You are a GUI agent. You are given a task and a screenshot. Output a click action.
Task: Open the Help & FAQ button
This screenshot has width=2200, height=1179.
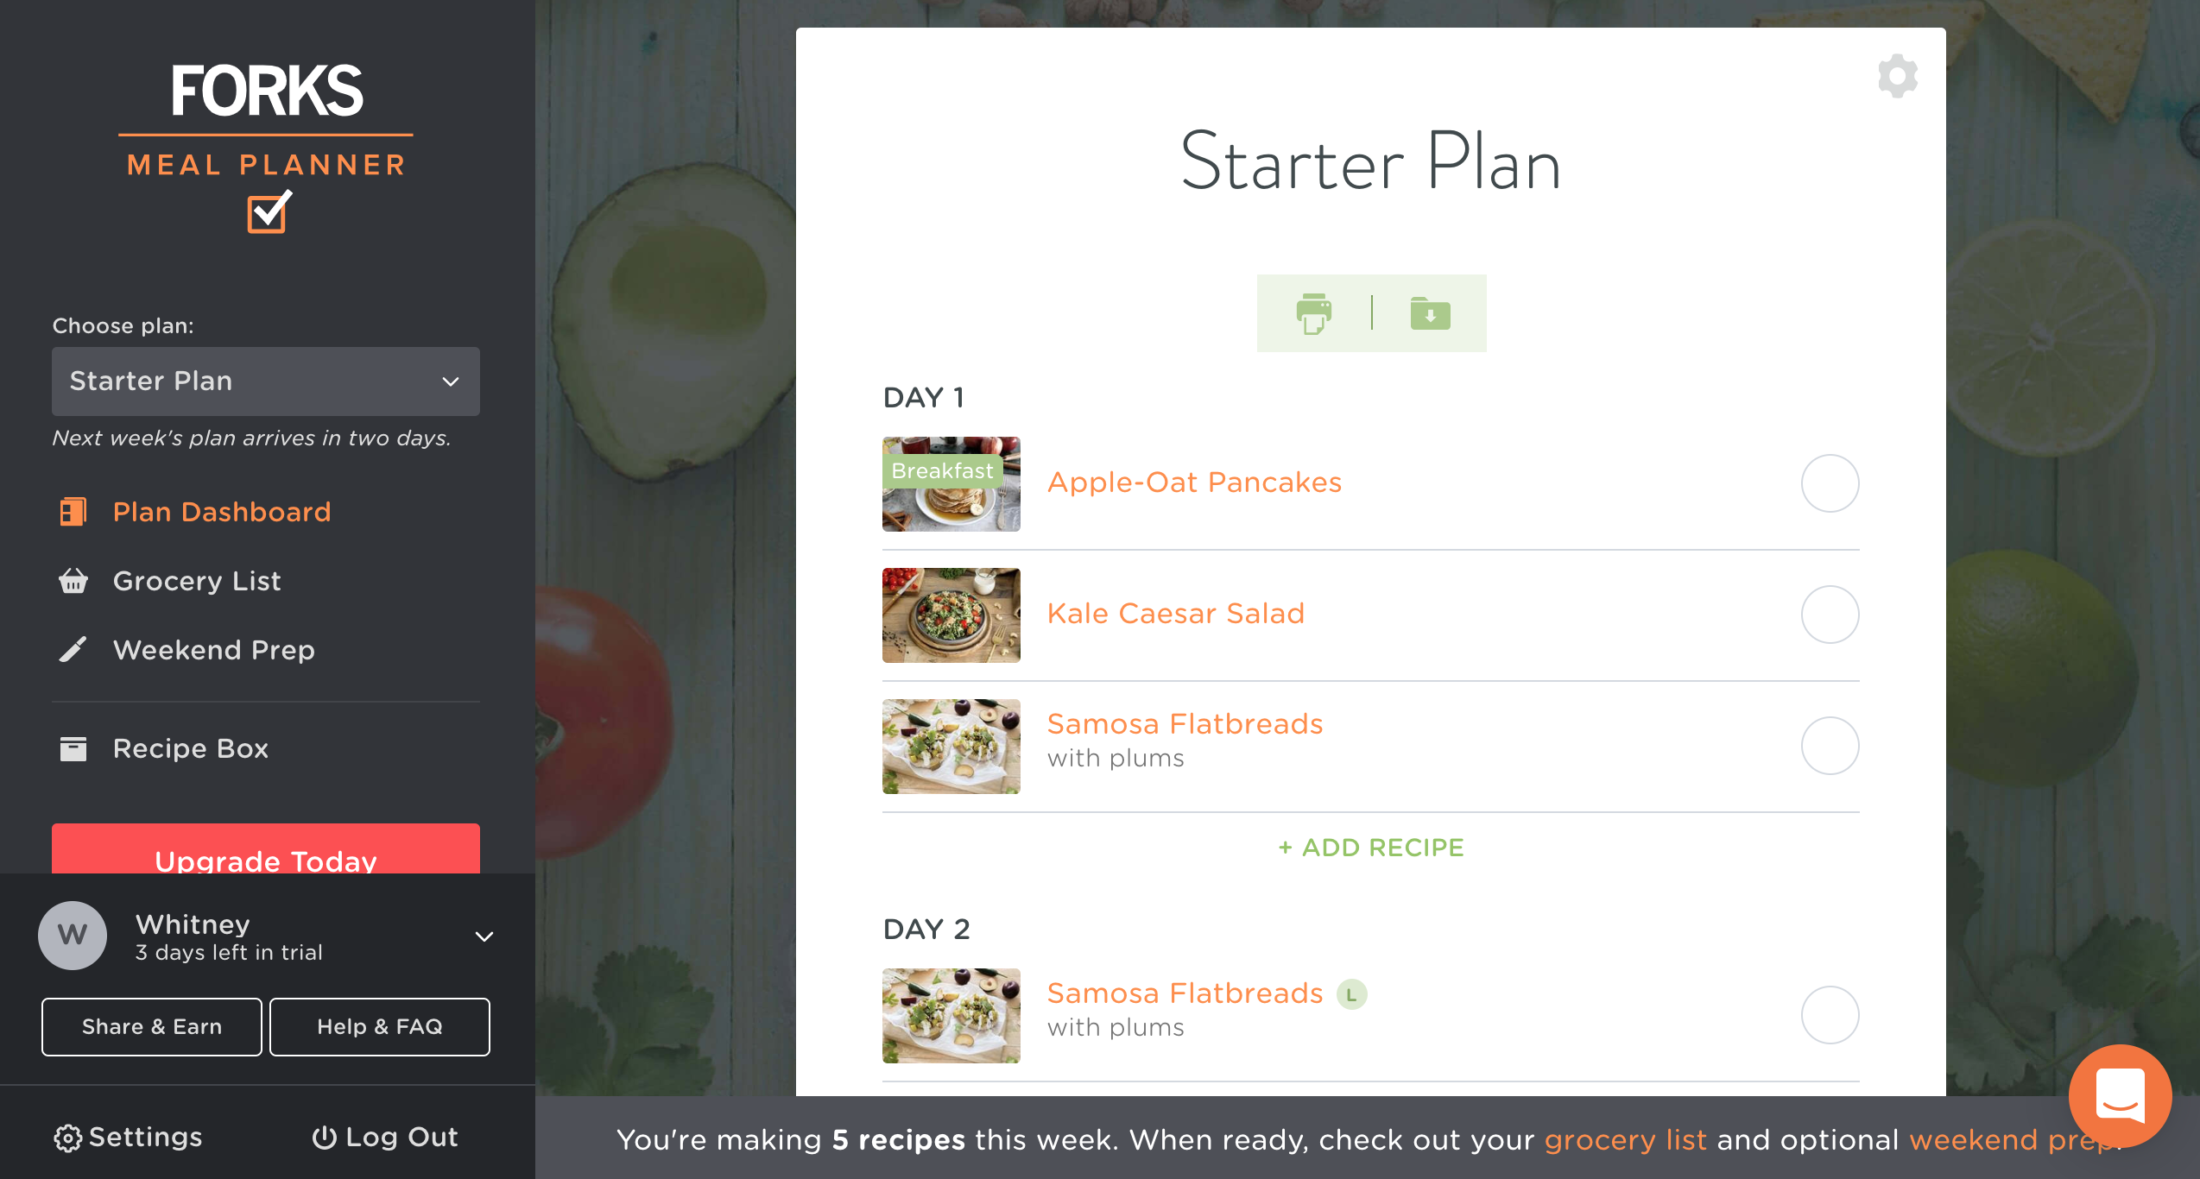(380, 1027)
